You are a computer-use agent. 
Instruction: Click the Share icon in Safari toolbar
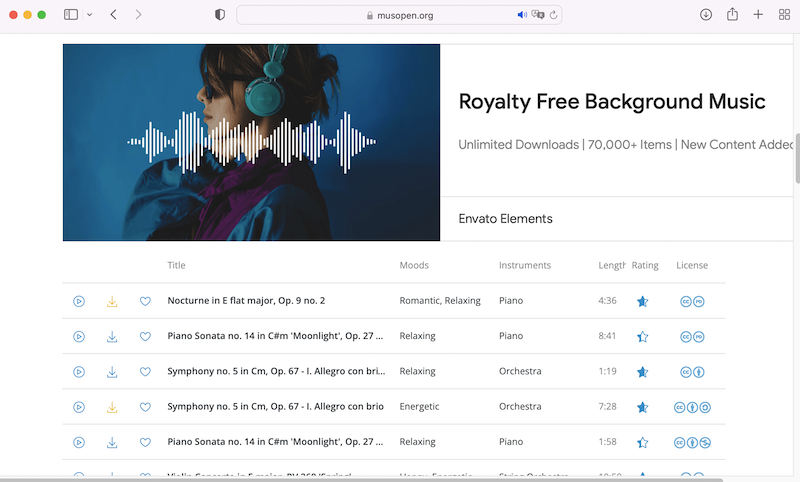pyautogui.click(x=732, y=15)
